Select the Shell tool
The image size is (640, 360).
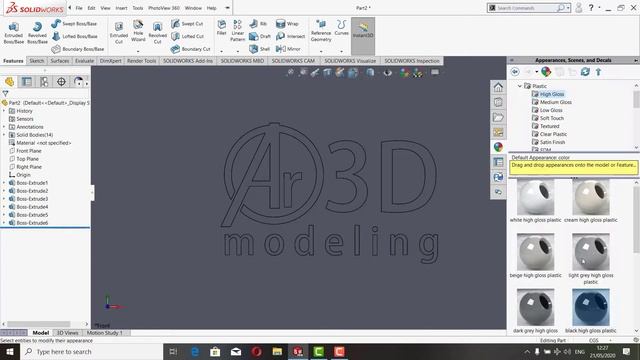click(259, 49)
